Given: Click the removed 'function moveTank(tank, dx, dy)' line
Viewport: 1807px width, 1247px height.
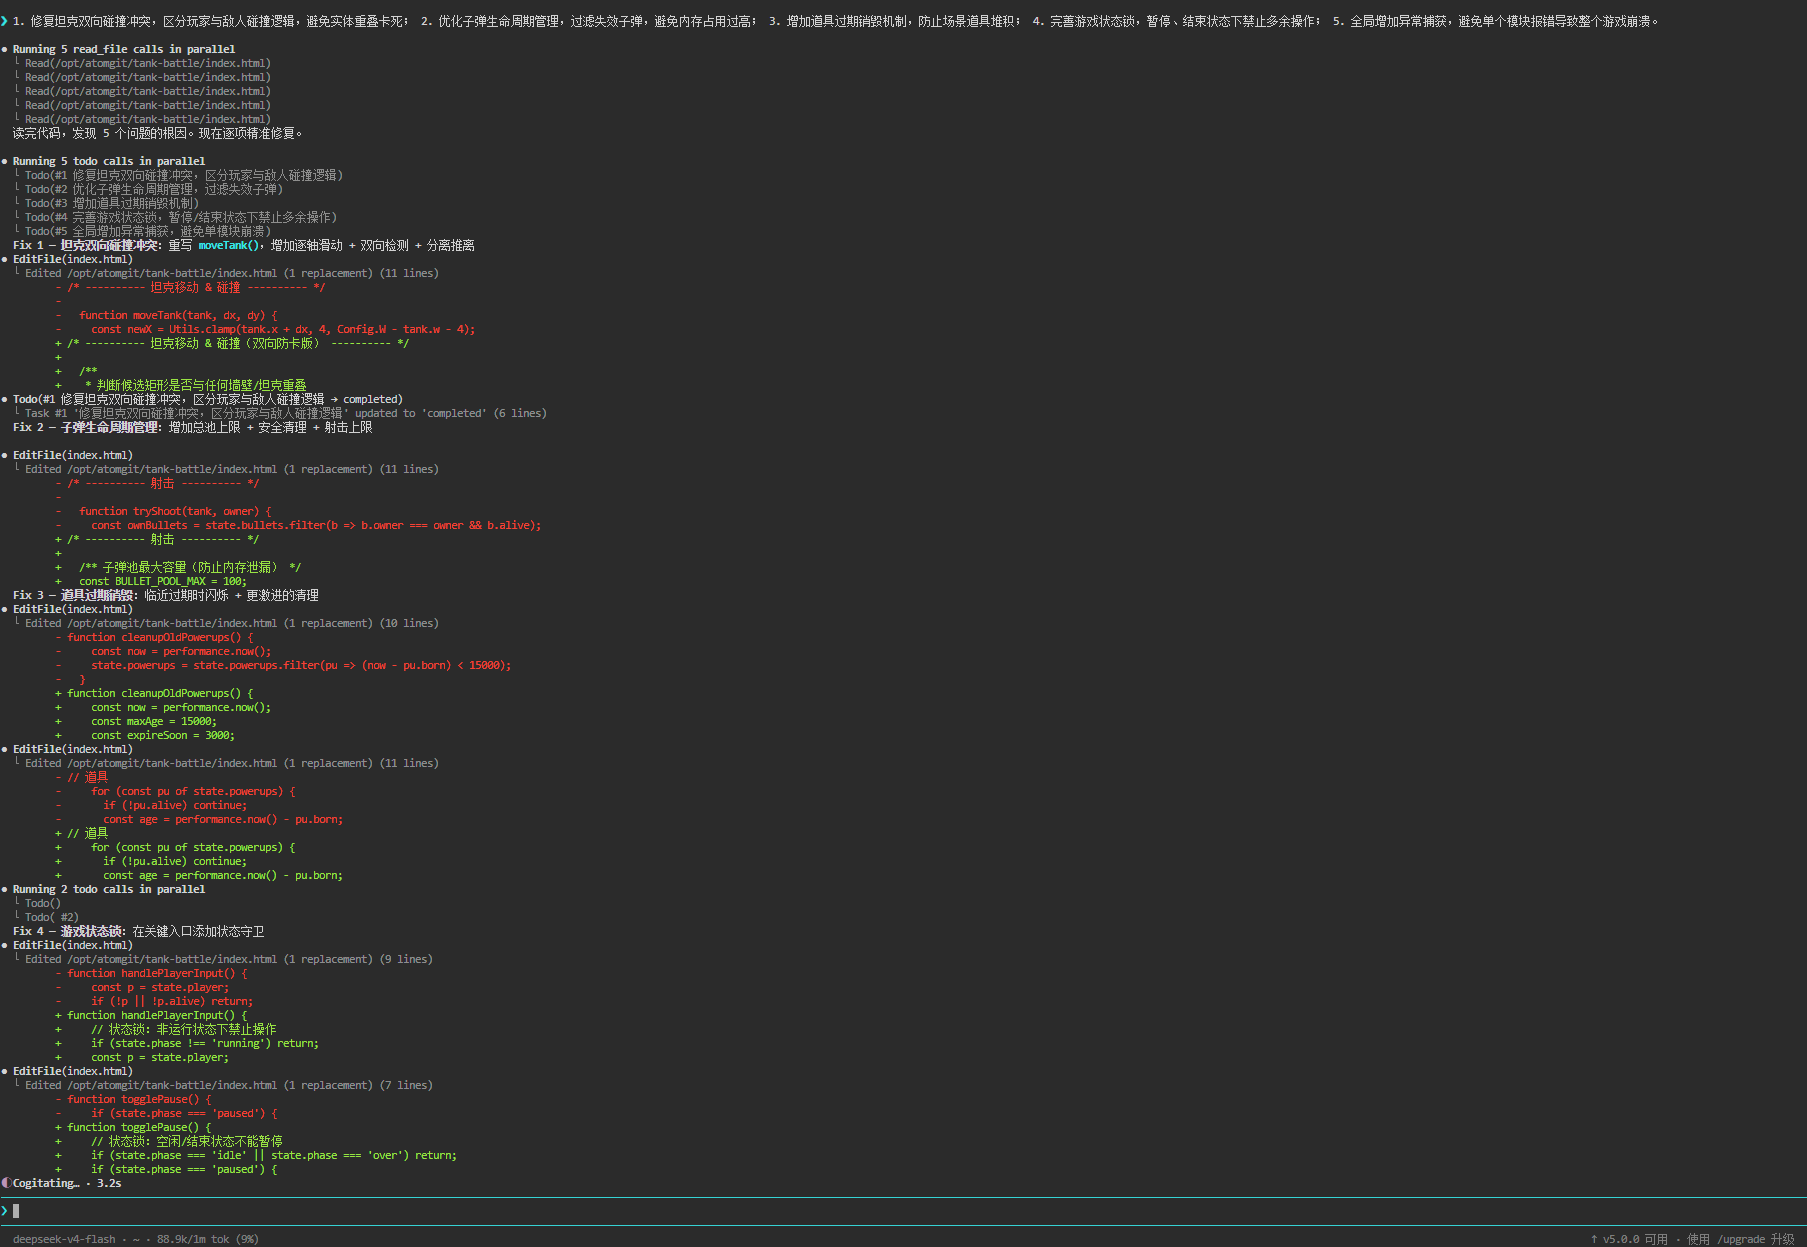Looking at the screenshot, I should click(x=178, y=315).
